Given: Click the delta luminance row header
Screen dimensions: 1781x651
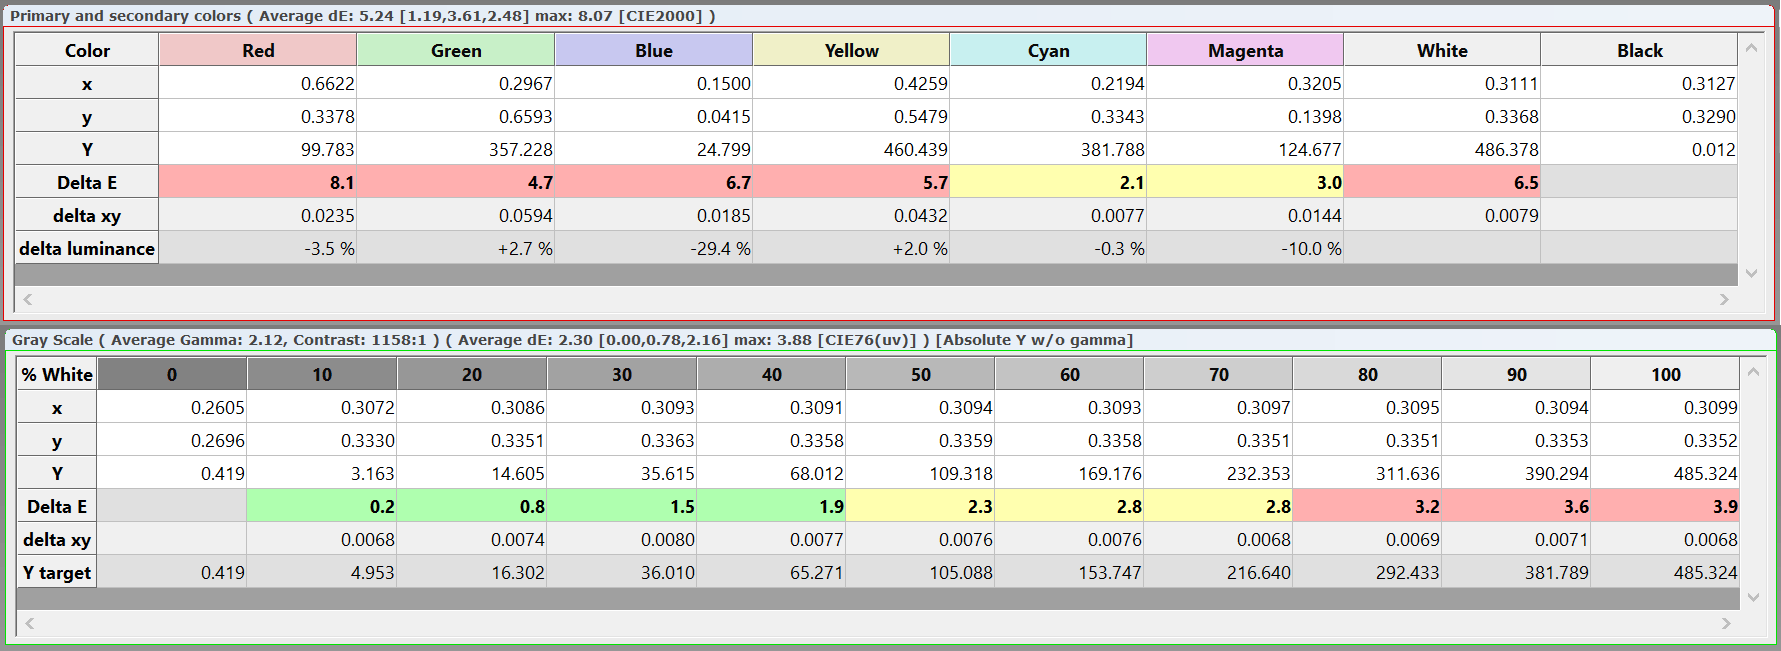Looking at the screenshot, I should click(87, 248).
